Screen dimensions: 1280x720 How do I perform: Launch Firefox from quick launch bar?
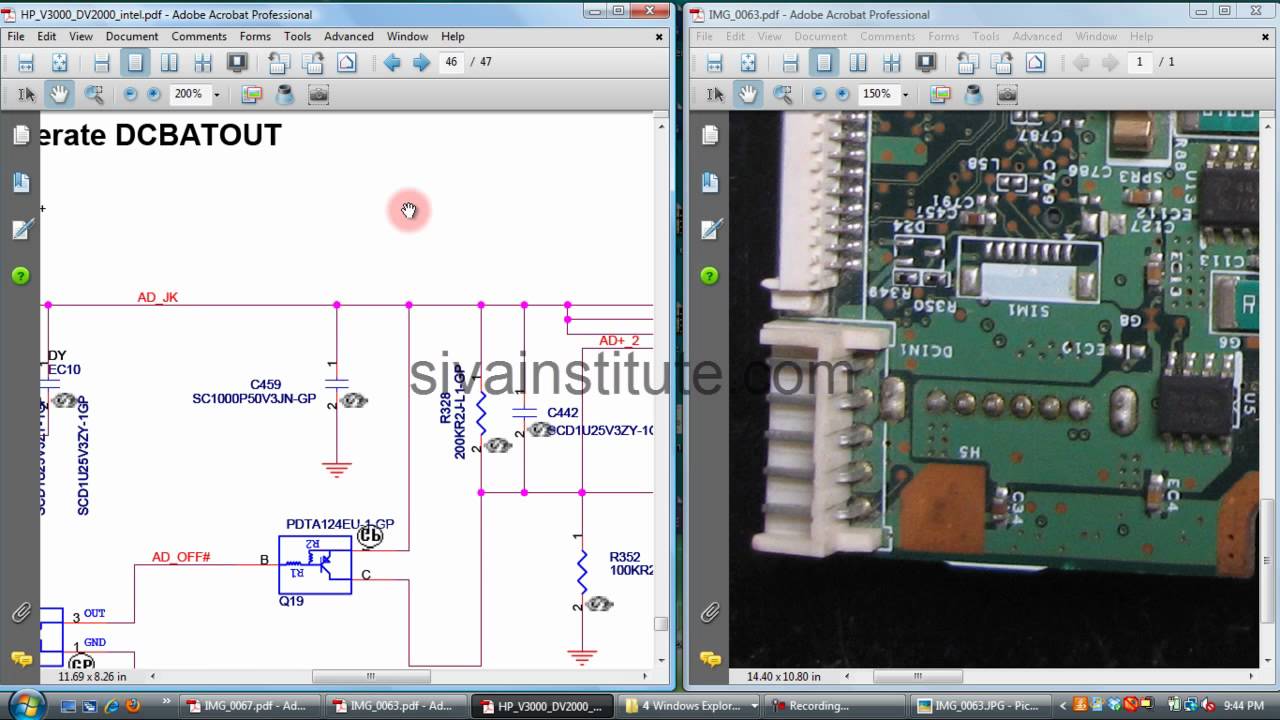tap(131, 705)
